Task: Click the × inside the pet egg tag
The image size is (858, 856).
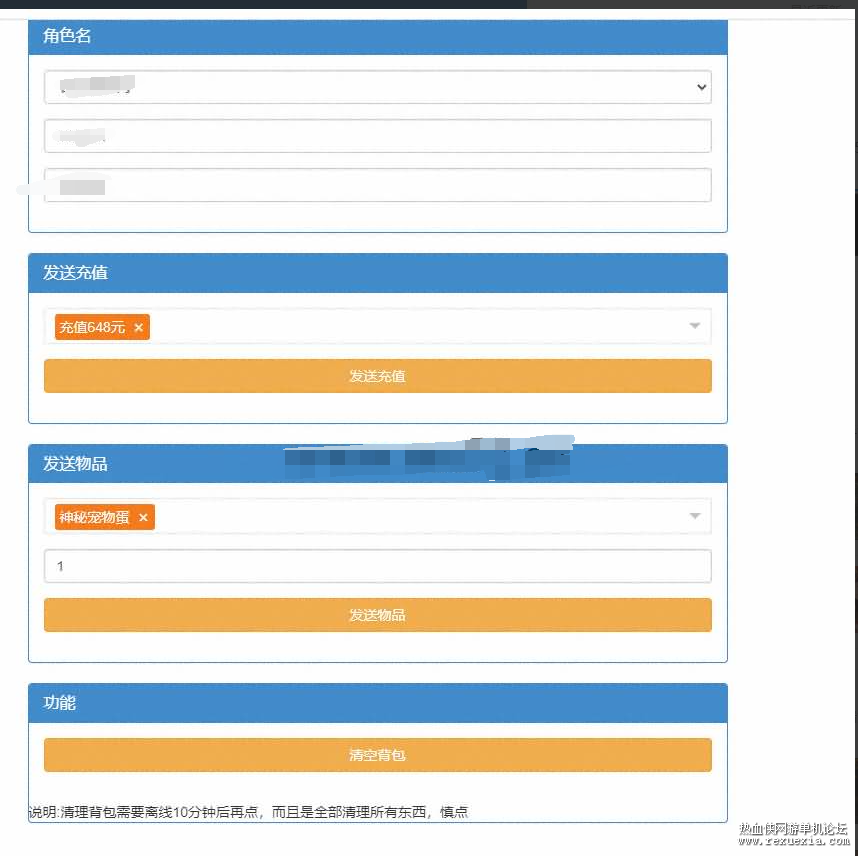Action: pos(143,517)
